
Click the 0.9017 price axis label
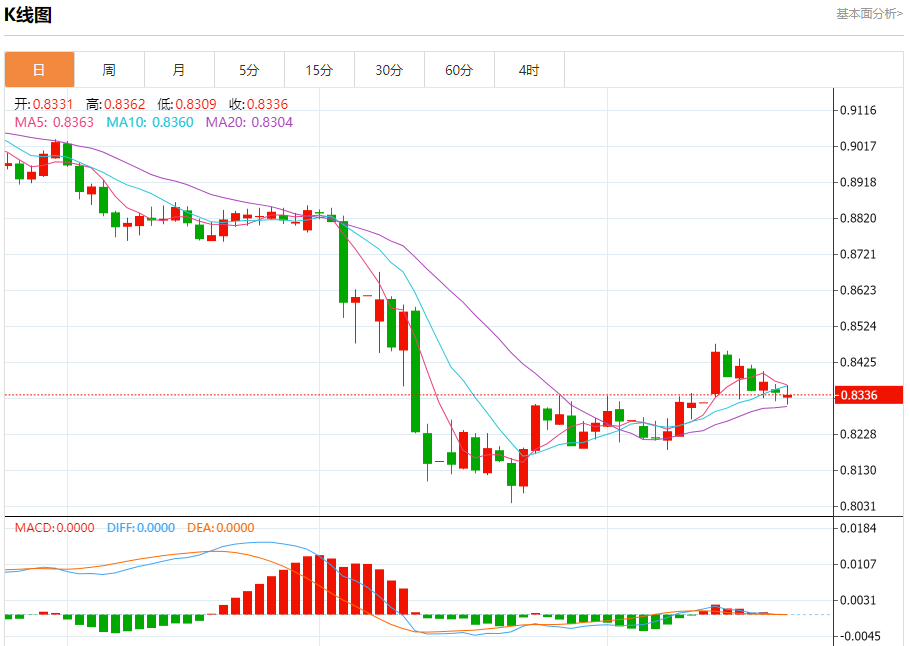click(x=858, y=146)
